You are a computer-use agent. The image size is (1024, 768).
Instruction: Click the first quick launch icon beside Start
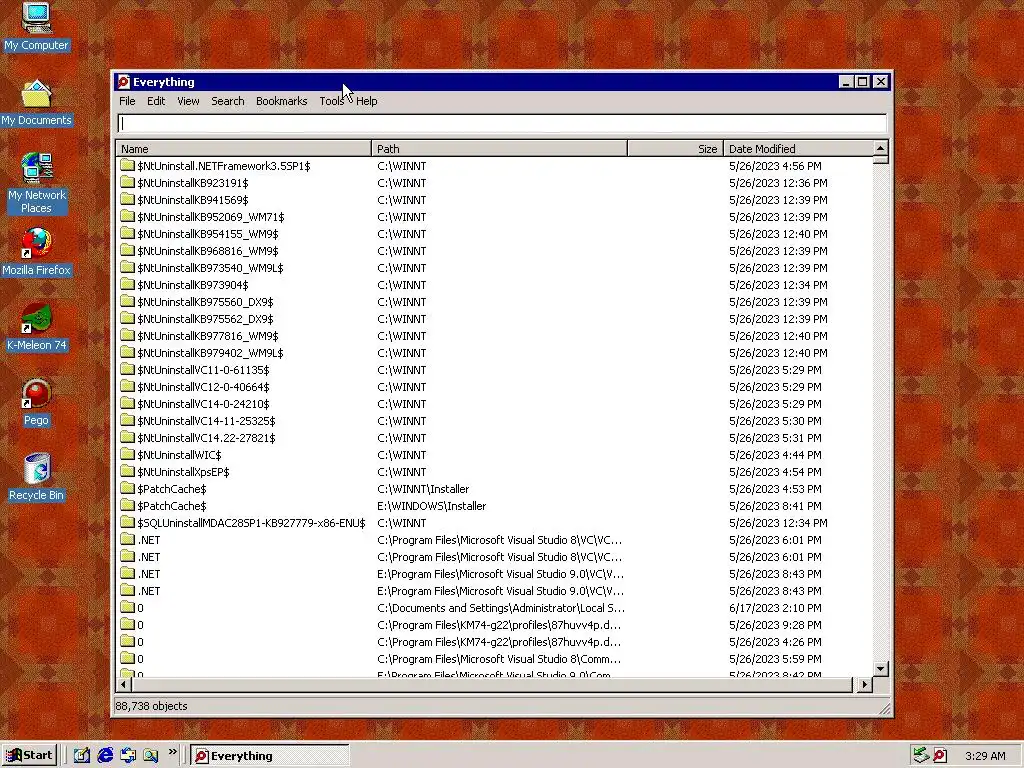click(x=82, y=756)
